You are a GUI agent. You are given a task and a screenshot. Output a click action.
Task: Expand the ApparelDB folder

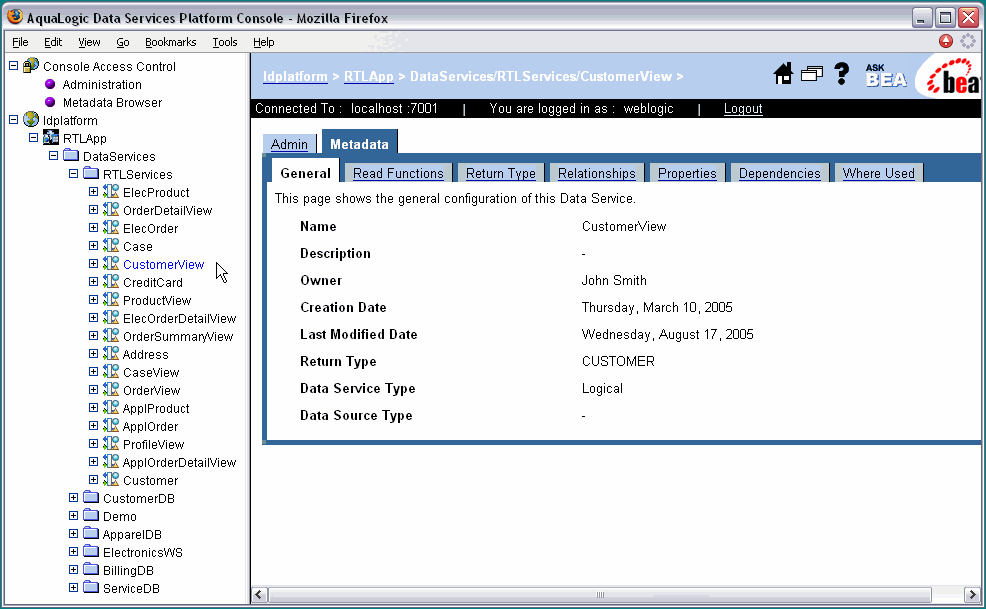74,534
